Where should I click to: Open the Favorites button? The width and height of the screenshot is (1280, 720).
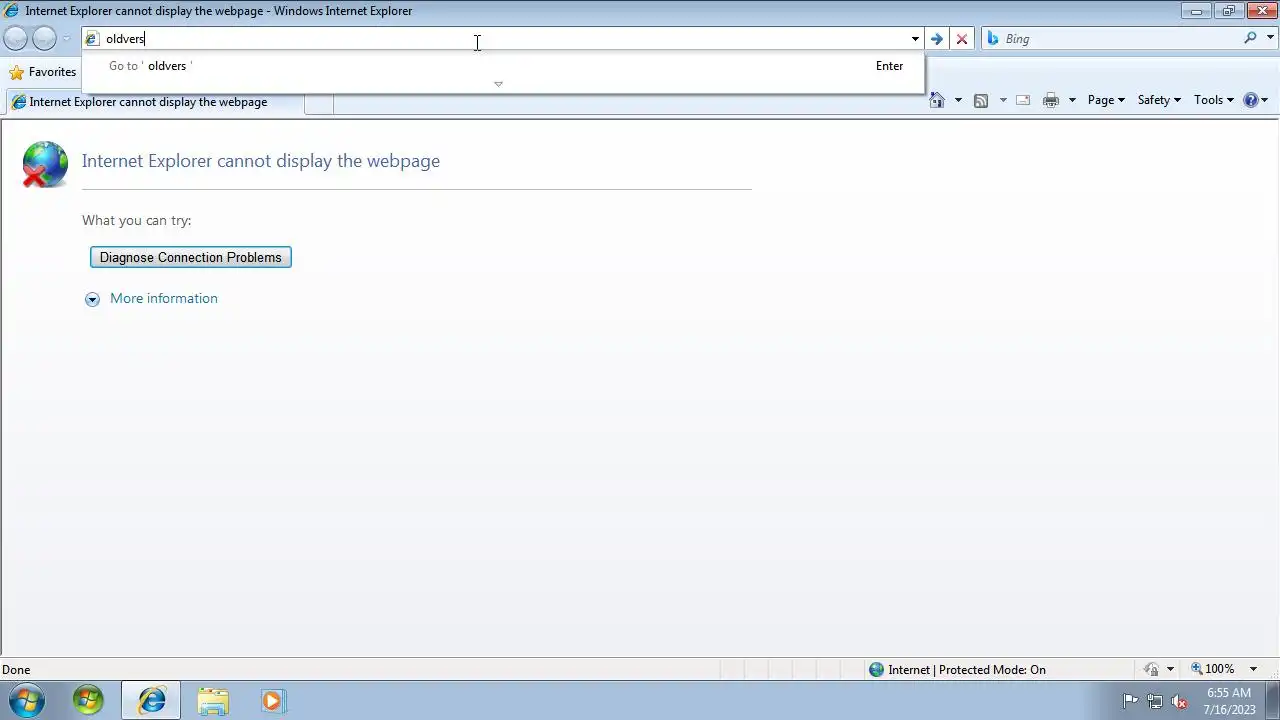point(42,72)
